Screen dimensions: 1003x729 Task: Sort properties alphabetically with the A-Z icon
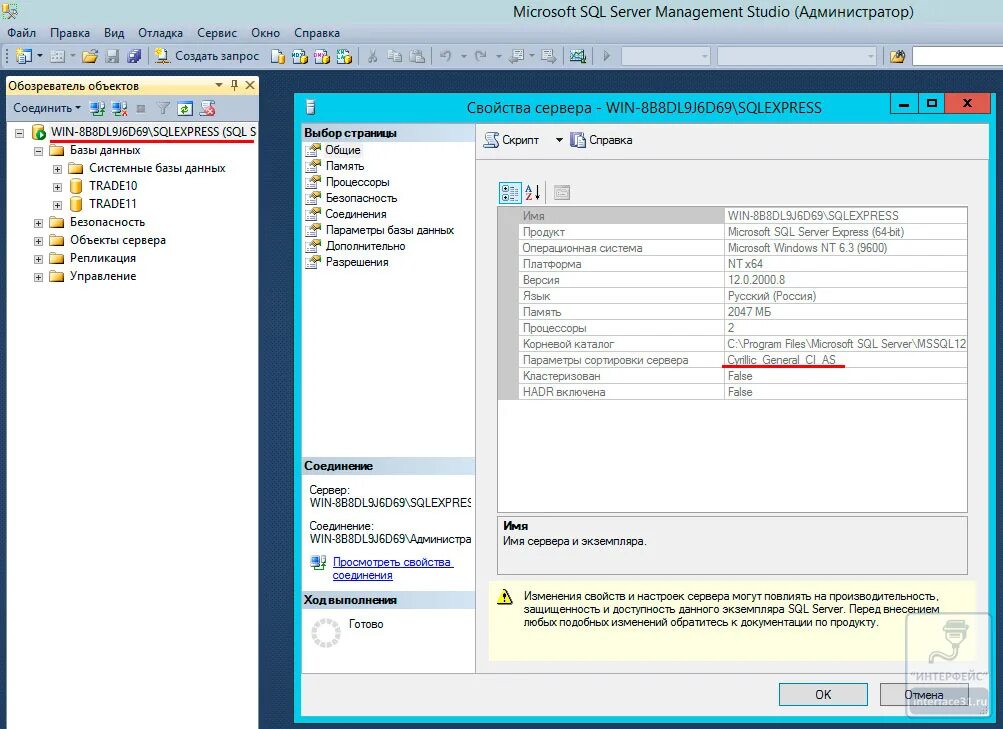click(x=532, y=192)
